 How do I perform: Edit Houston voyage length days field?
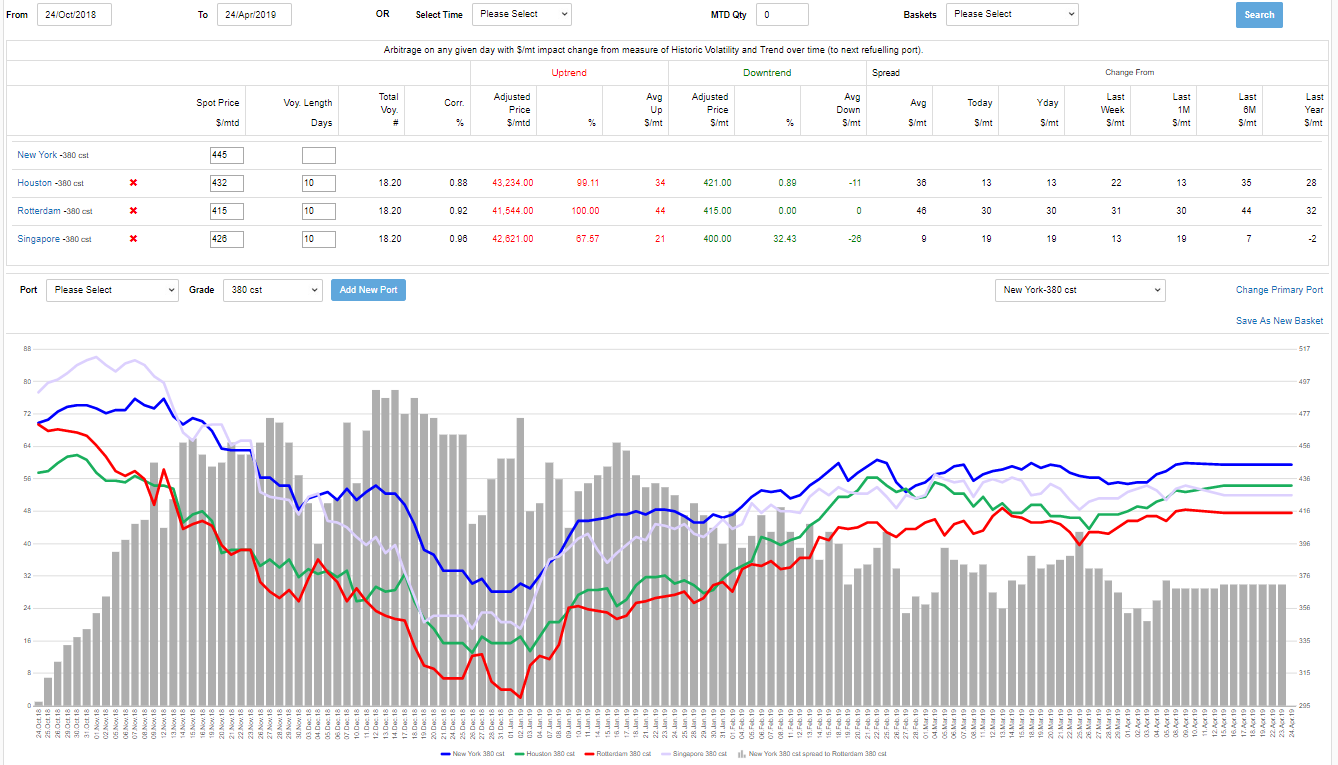pyautogui.click(x=319, y=183)
